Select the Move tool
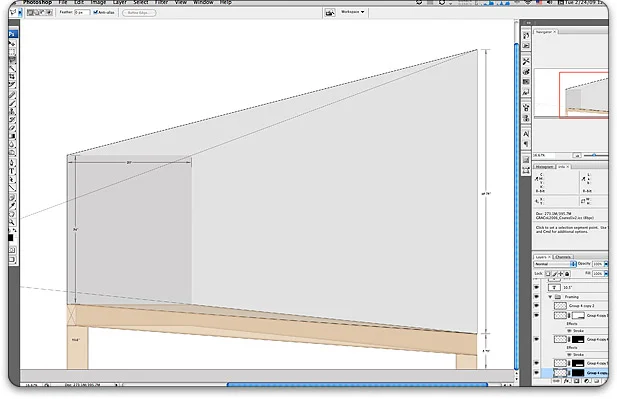617x399 pixels. coord(12,43)
